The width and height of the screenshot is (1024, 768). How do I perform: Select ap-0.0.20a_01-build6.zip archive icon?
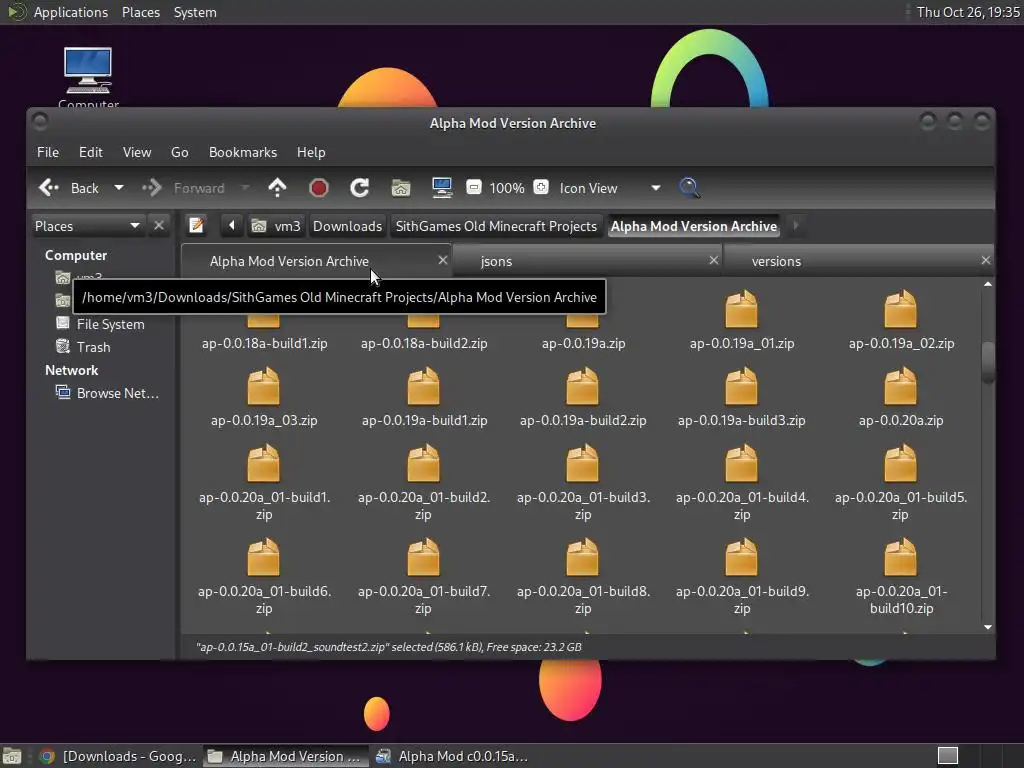point(263,557)
